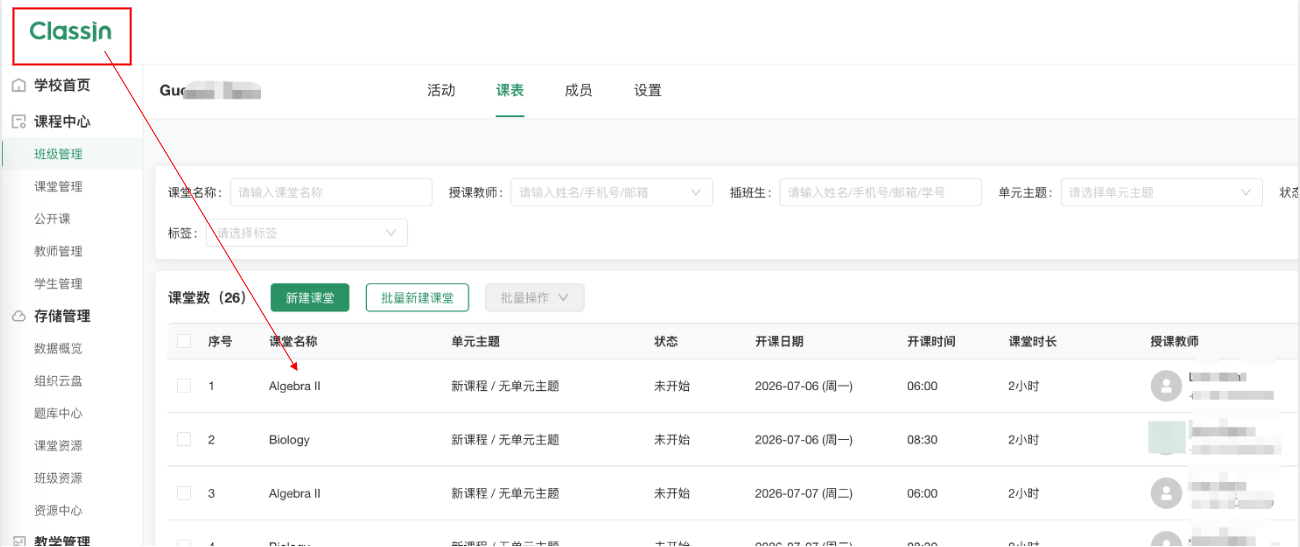Screen dimensions: 1300x547
Task: Click 新课程 / 无单元主题 in row 2
Action: point(505,440)
